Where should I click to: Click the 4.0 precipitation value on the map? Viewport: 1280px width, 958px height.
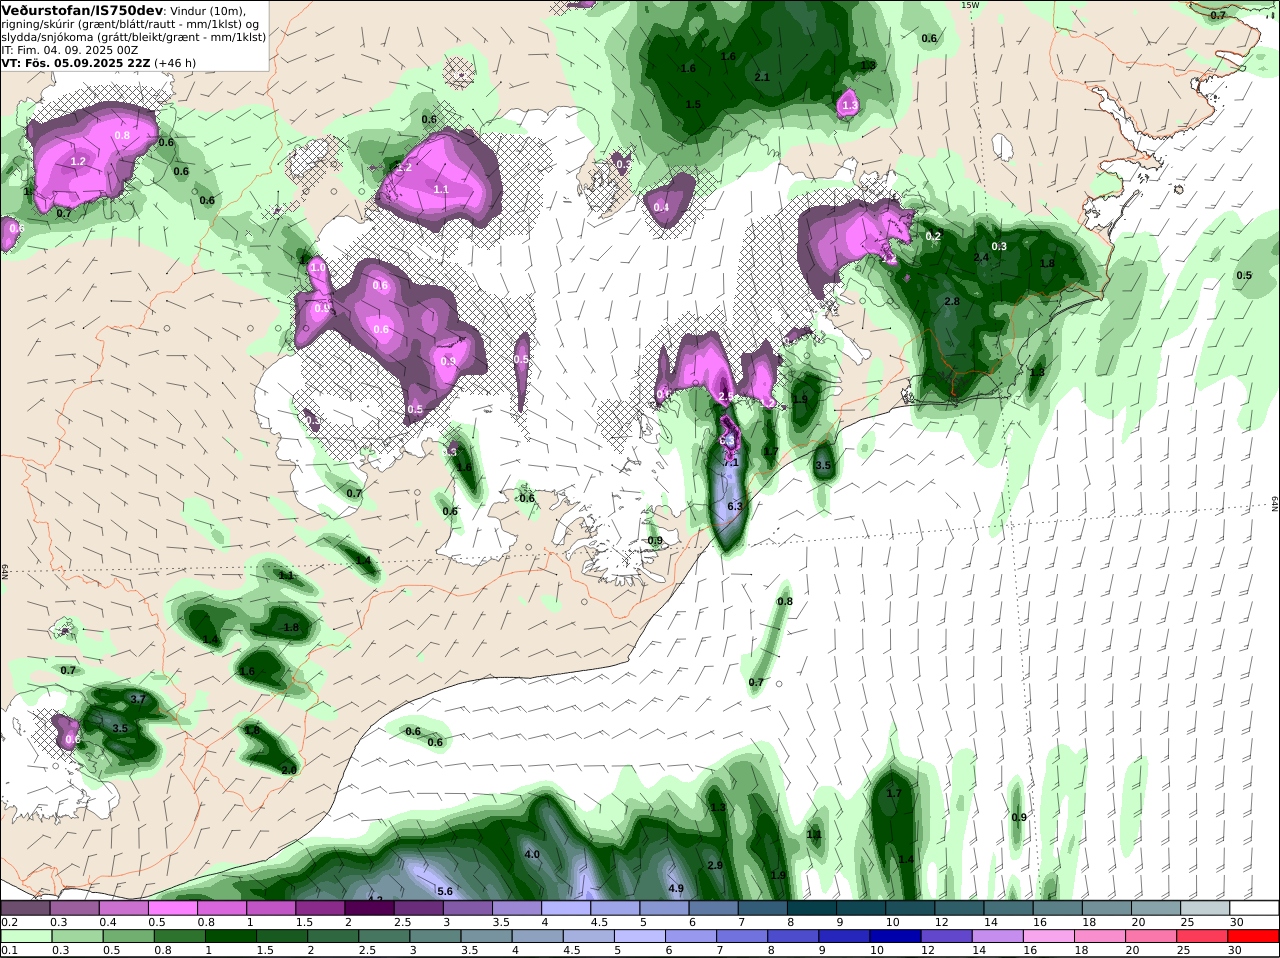coord(532,854)
